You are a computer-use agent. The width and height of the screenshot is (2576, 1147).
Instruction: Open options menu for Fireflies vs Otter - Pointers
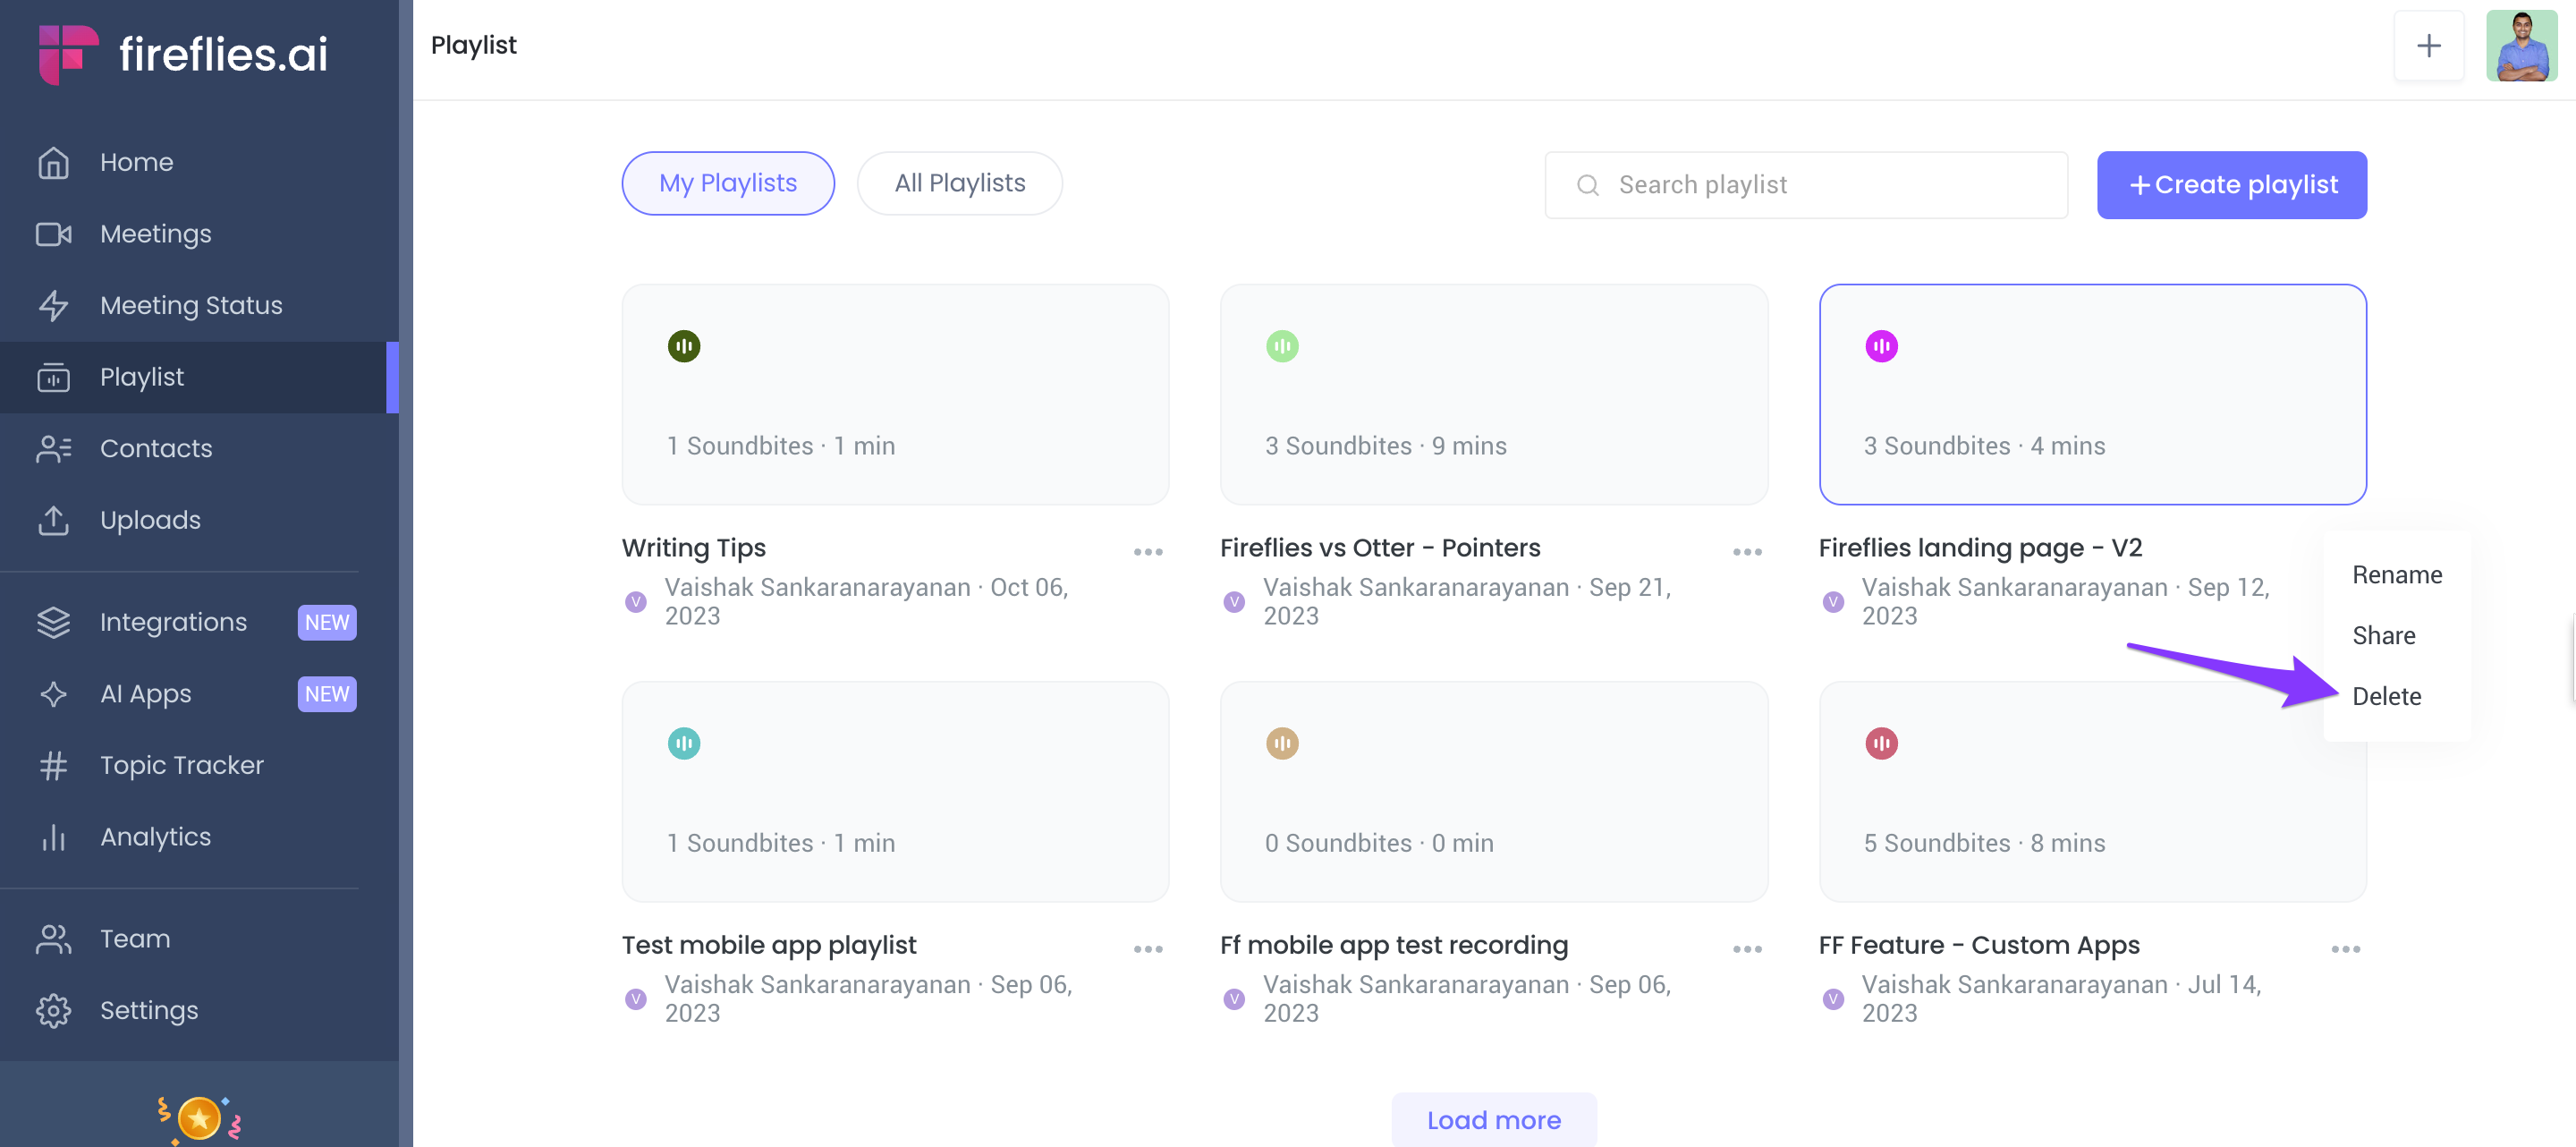pos(1747,552)
